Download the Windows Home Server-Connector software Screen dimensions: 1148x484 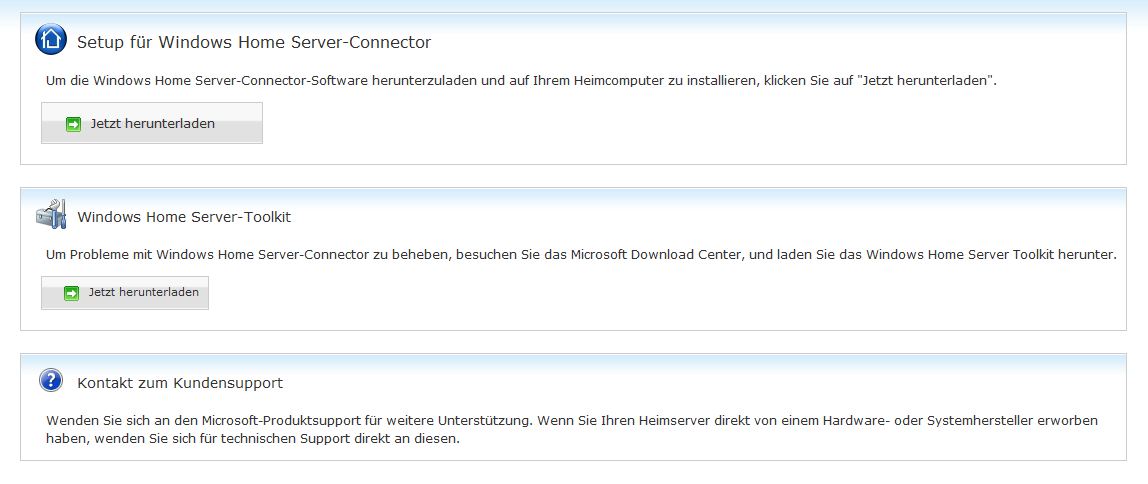click(152, 124)
